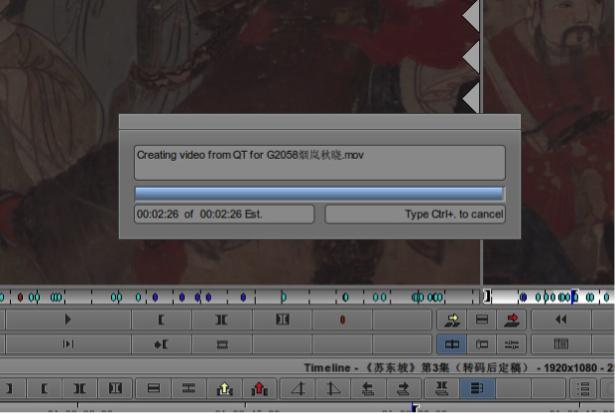Click the red Overwrite arrow button
The image size is (615, 414).
point(512,320)
